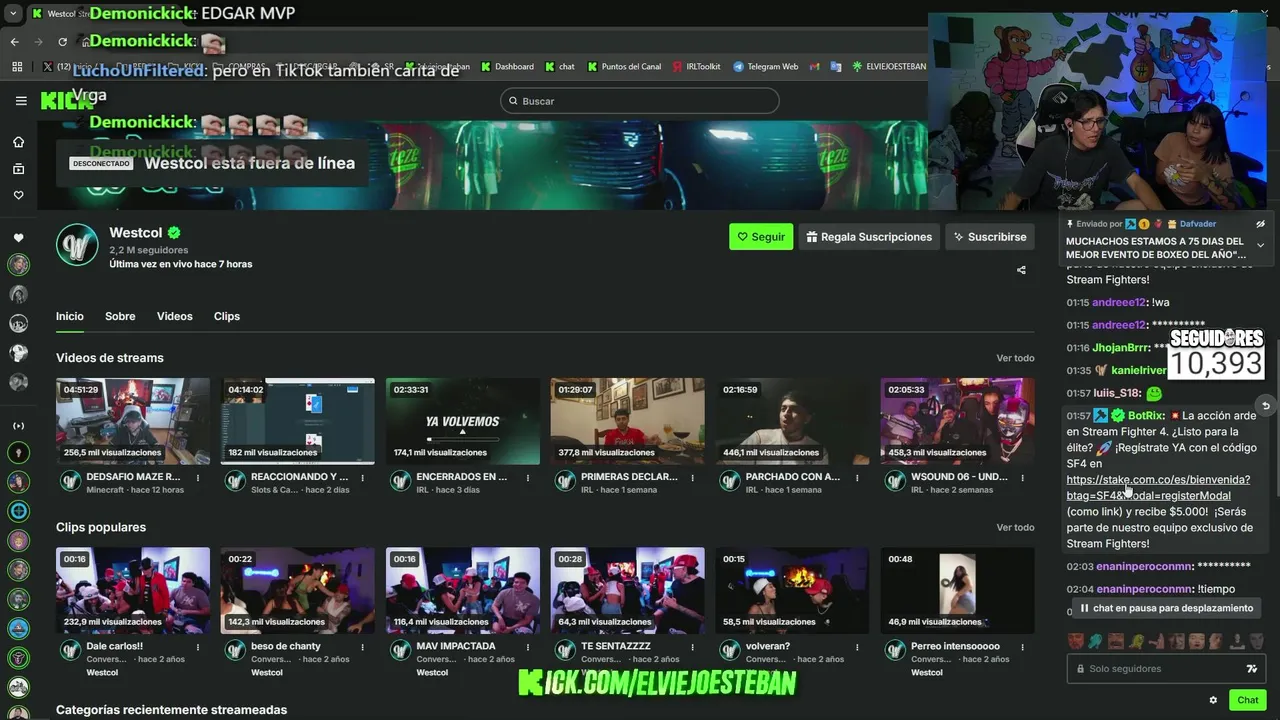Play the volveran? clip

pyautogui.click(x=793, y=590)
